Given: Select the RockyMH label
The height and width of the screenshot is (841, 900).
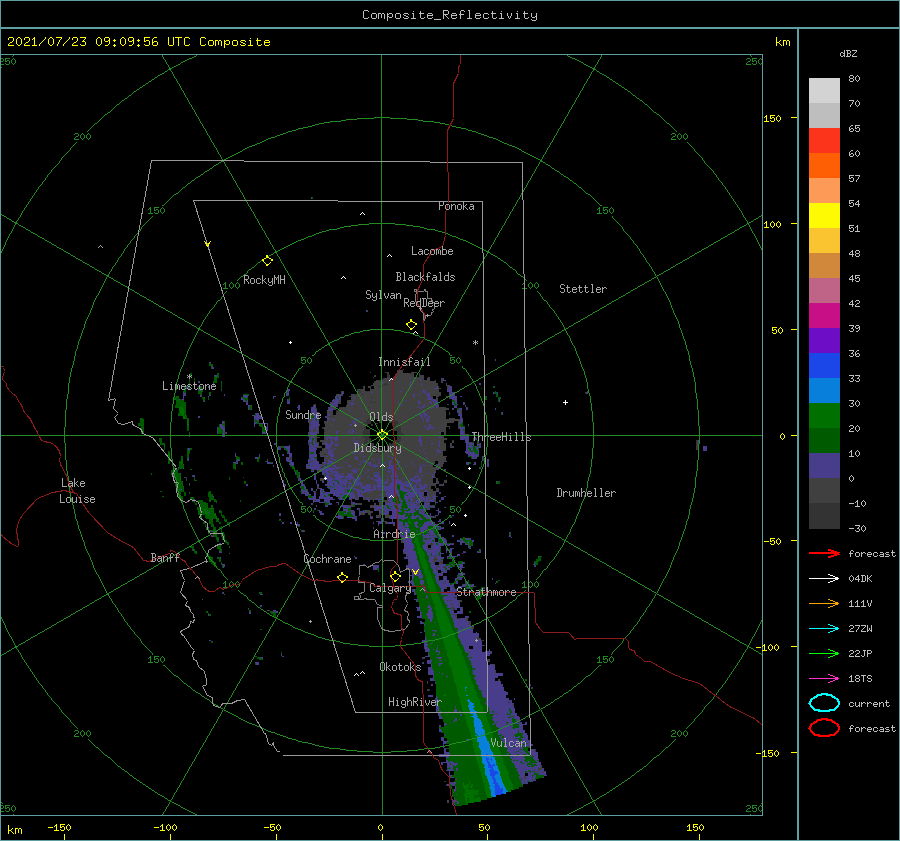Looking at the screenshot, I should (x=264, y=280).
